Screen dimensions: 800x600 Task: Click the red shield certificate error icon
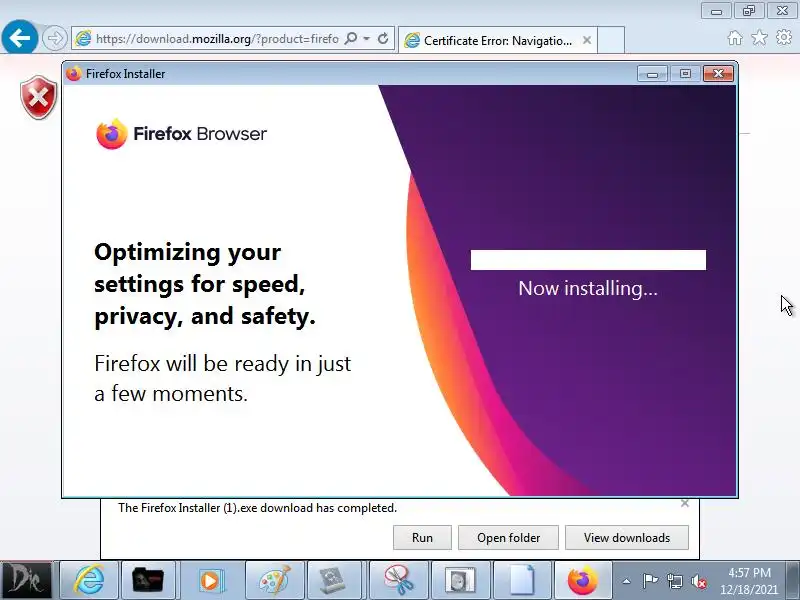pos(38,97)
